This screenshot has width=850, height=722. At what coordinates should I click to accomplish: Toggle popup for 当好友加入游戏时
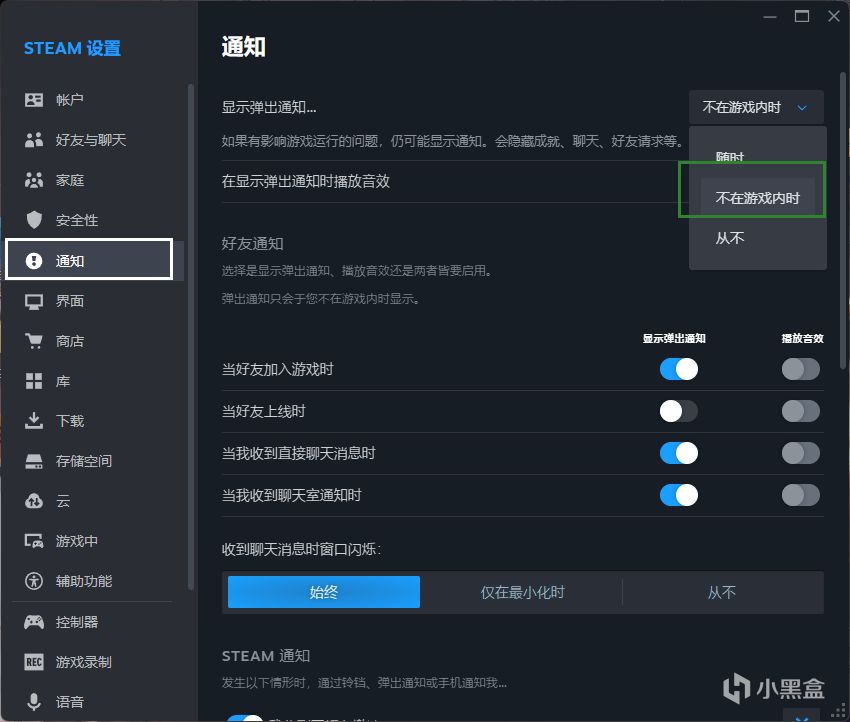tap(679, 369)
